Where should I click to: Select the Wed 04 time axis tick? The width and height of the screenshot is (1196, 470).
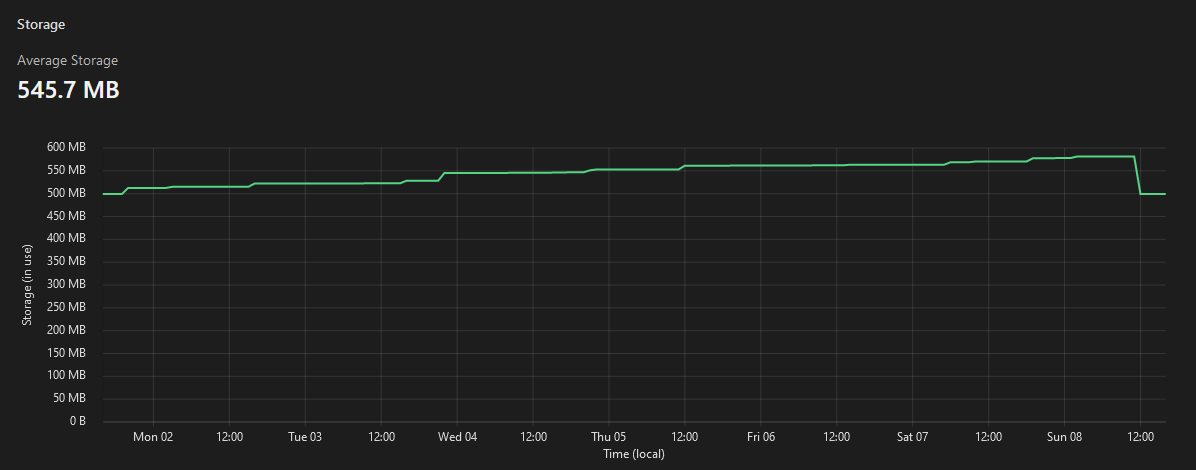click(457, 438)
